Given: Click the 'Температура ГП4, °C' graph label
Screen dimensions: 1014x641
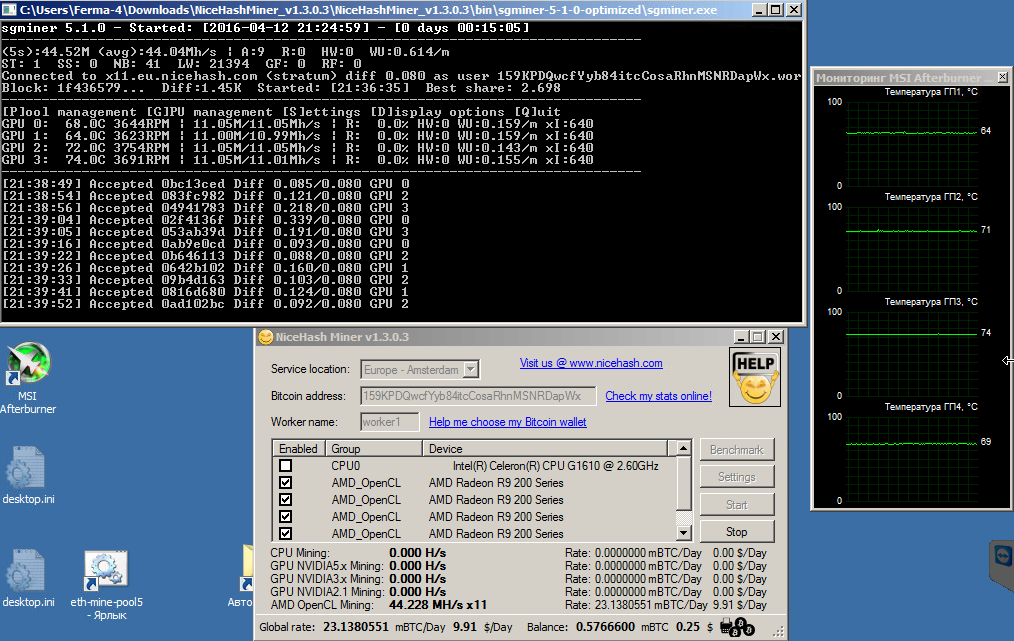Looking at the screenshot, I should (931, 407).
